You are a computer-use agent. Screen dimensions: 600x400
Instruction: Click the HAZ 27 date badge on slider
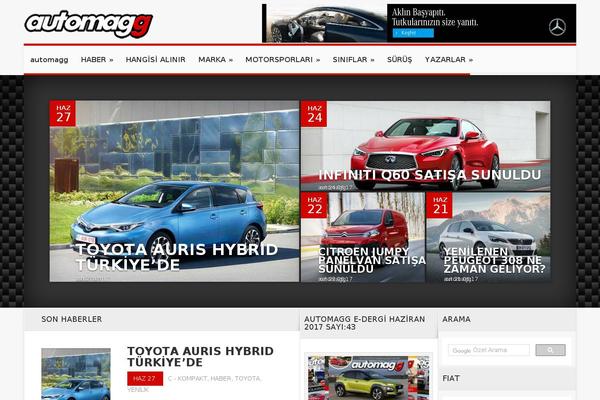click(63, 113)
